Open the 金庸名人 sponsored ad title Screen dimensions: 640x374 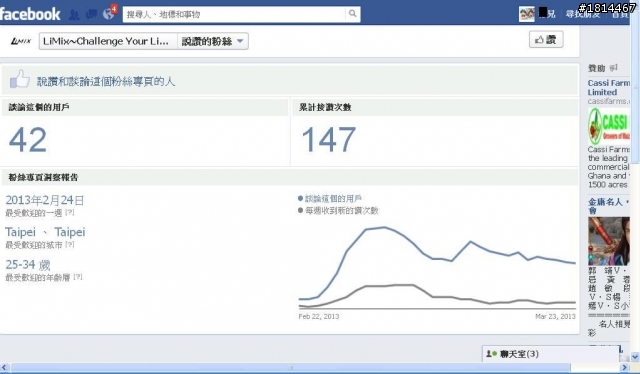[609, 206]
